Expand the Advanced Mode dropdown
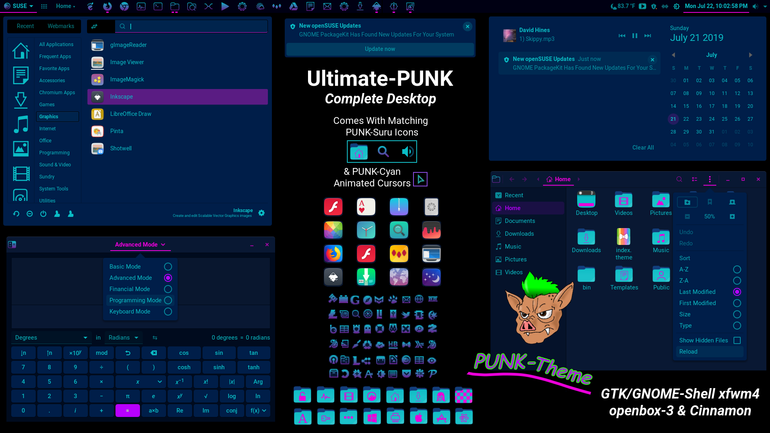The image size is (770, 433). pos(140,244)
